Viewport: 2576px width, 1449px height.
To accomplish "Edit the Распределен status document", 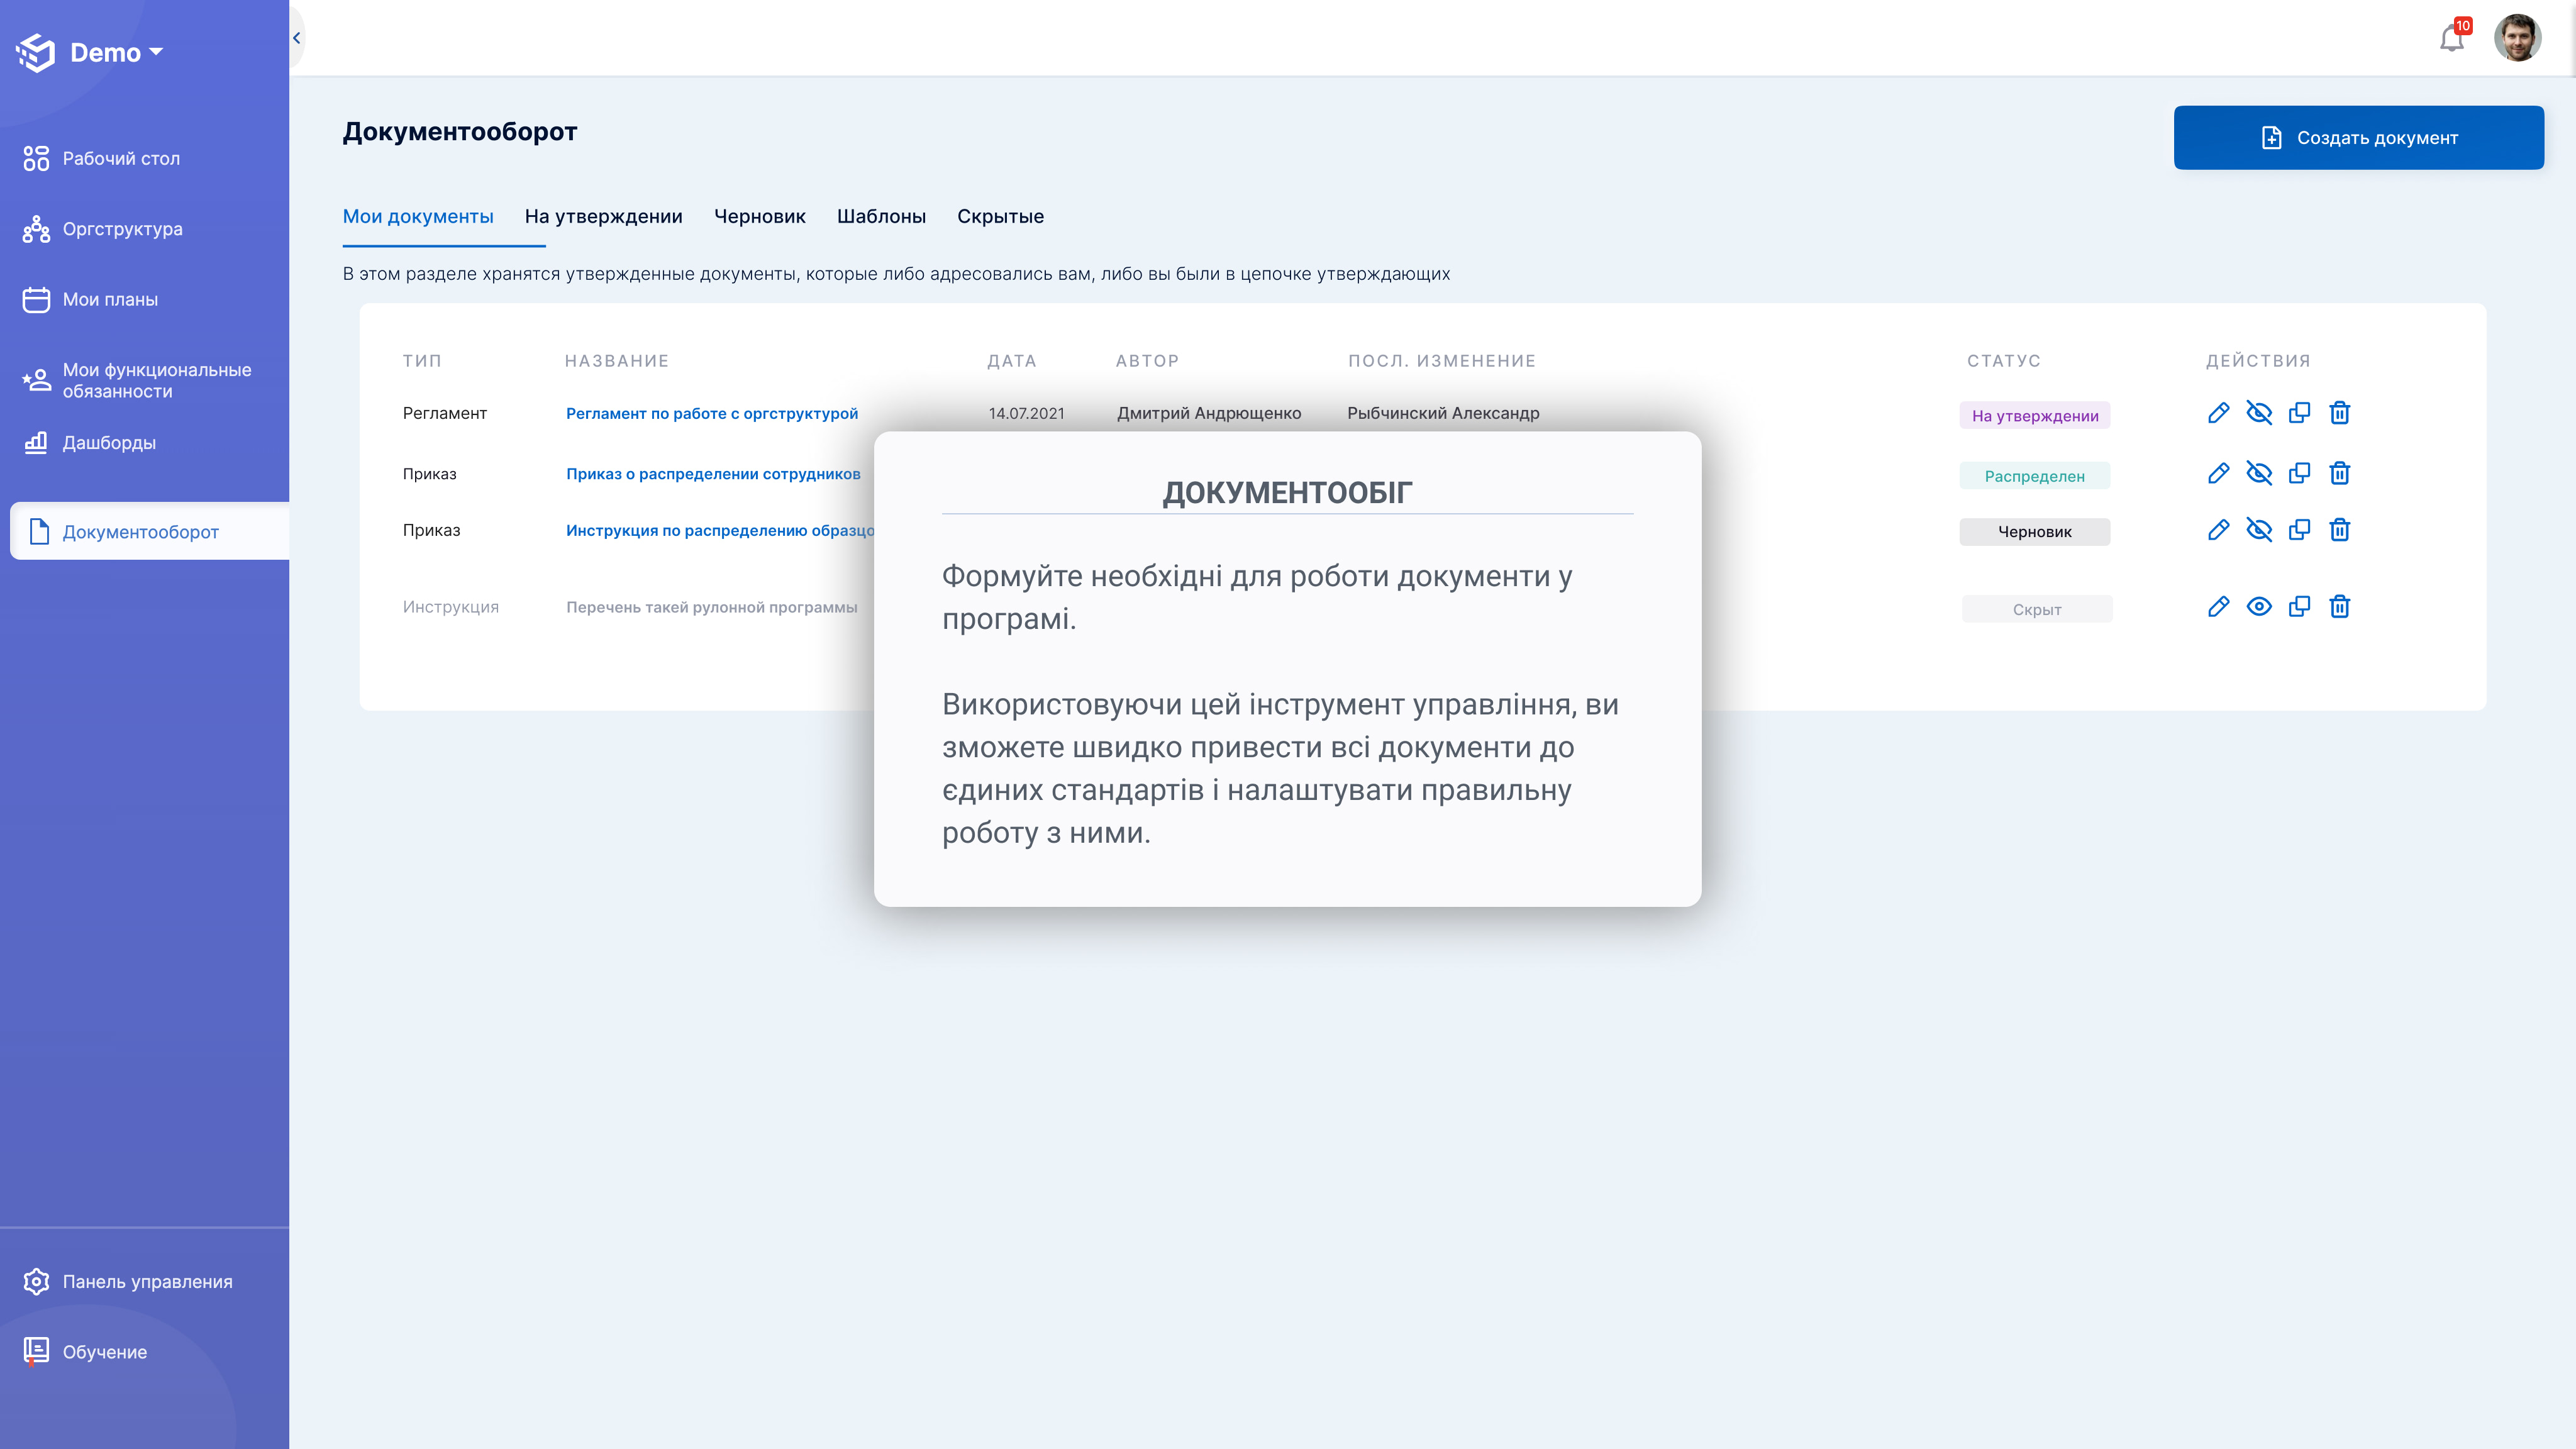I will click(2218, 473).
